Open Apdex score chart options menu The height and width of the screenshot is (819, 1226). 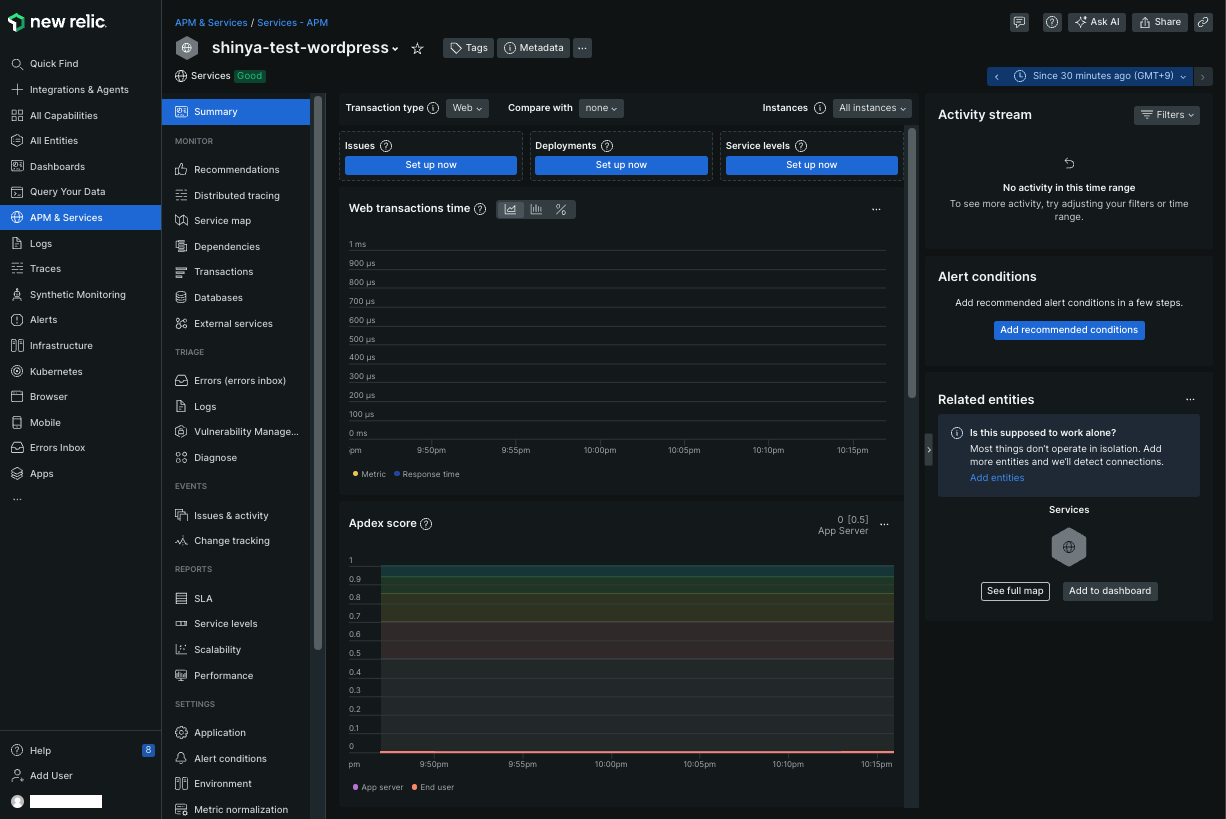pos(884,524)
